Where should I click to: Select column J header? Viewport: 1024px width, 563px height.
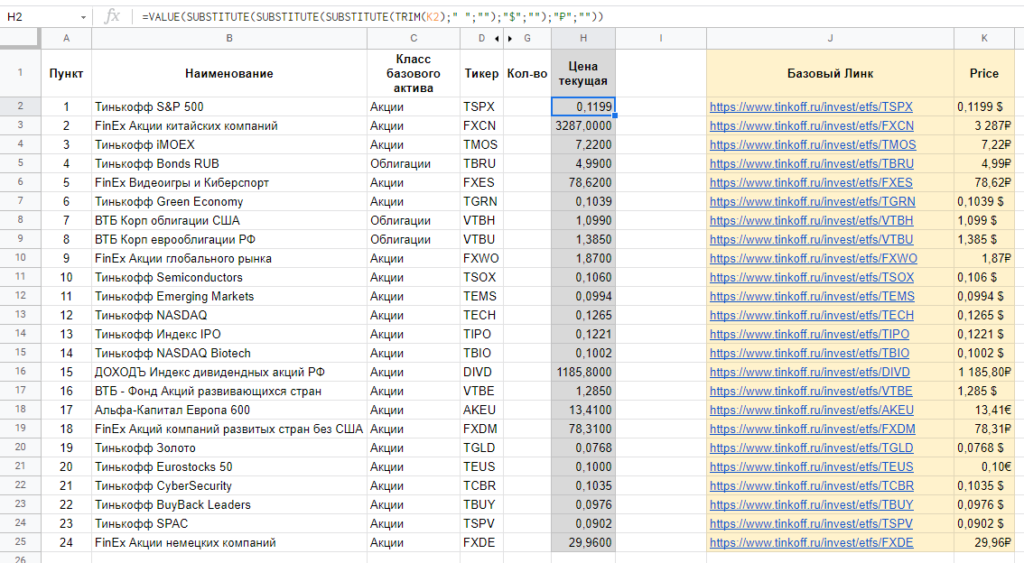coord(830,38)
